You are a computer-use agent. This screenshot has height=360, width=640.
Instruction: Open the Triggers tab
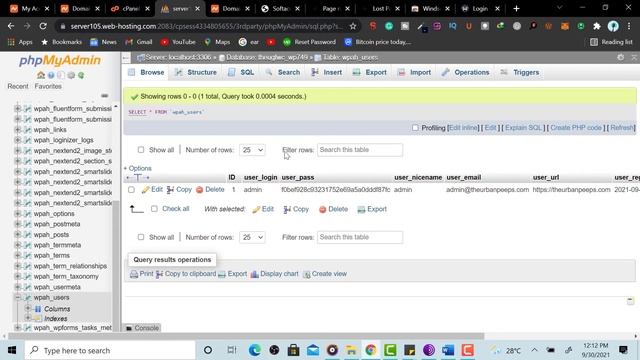(520, 72)
